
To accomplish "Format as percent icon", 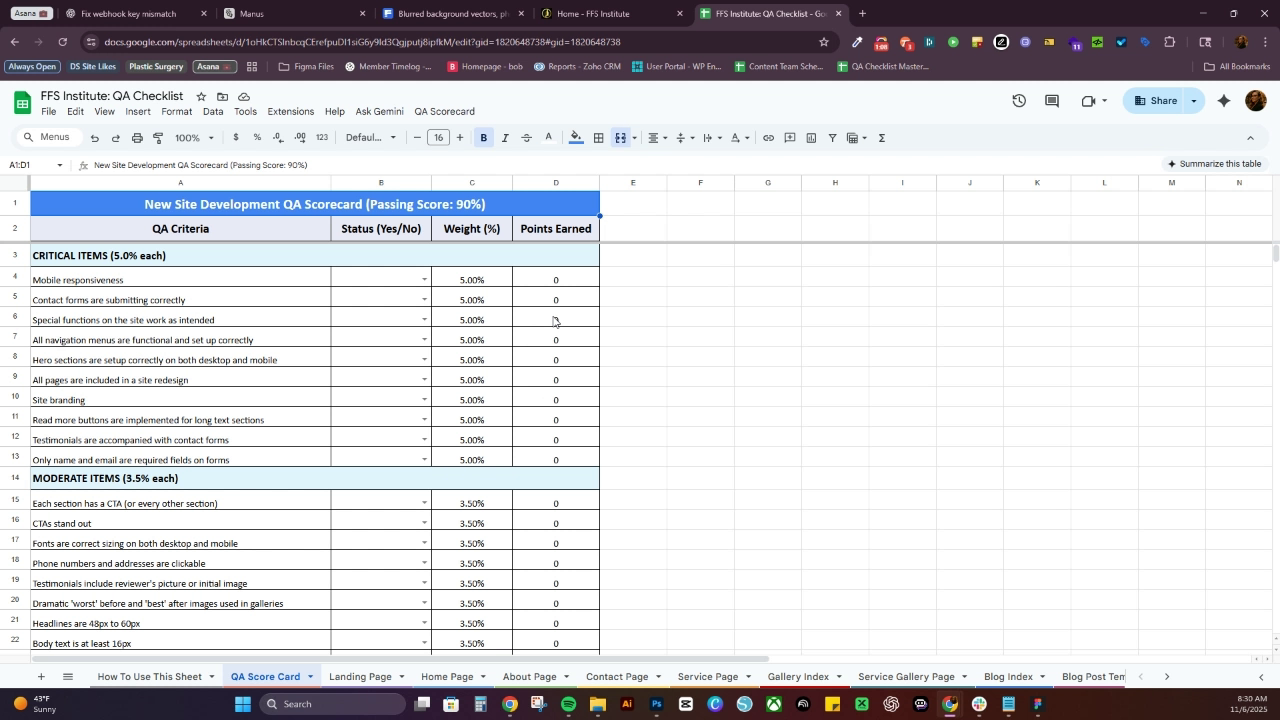I will 257,138.
